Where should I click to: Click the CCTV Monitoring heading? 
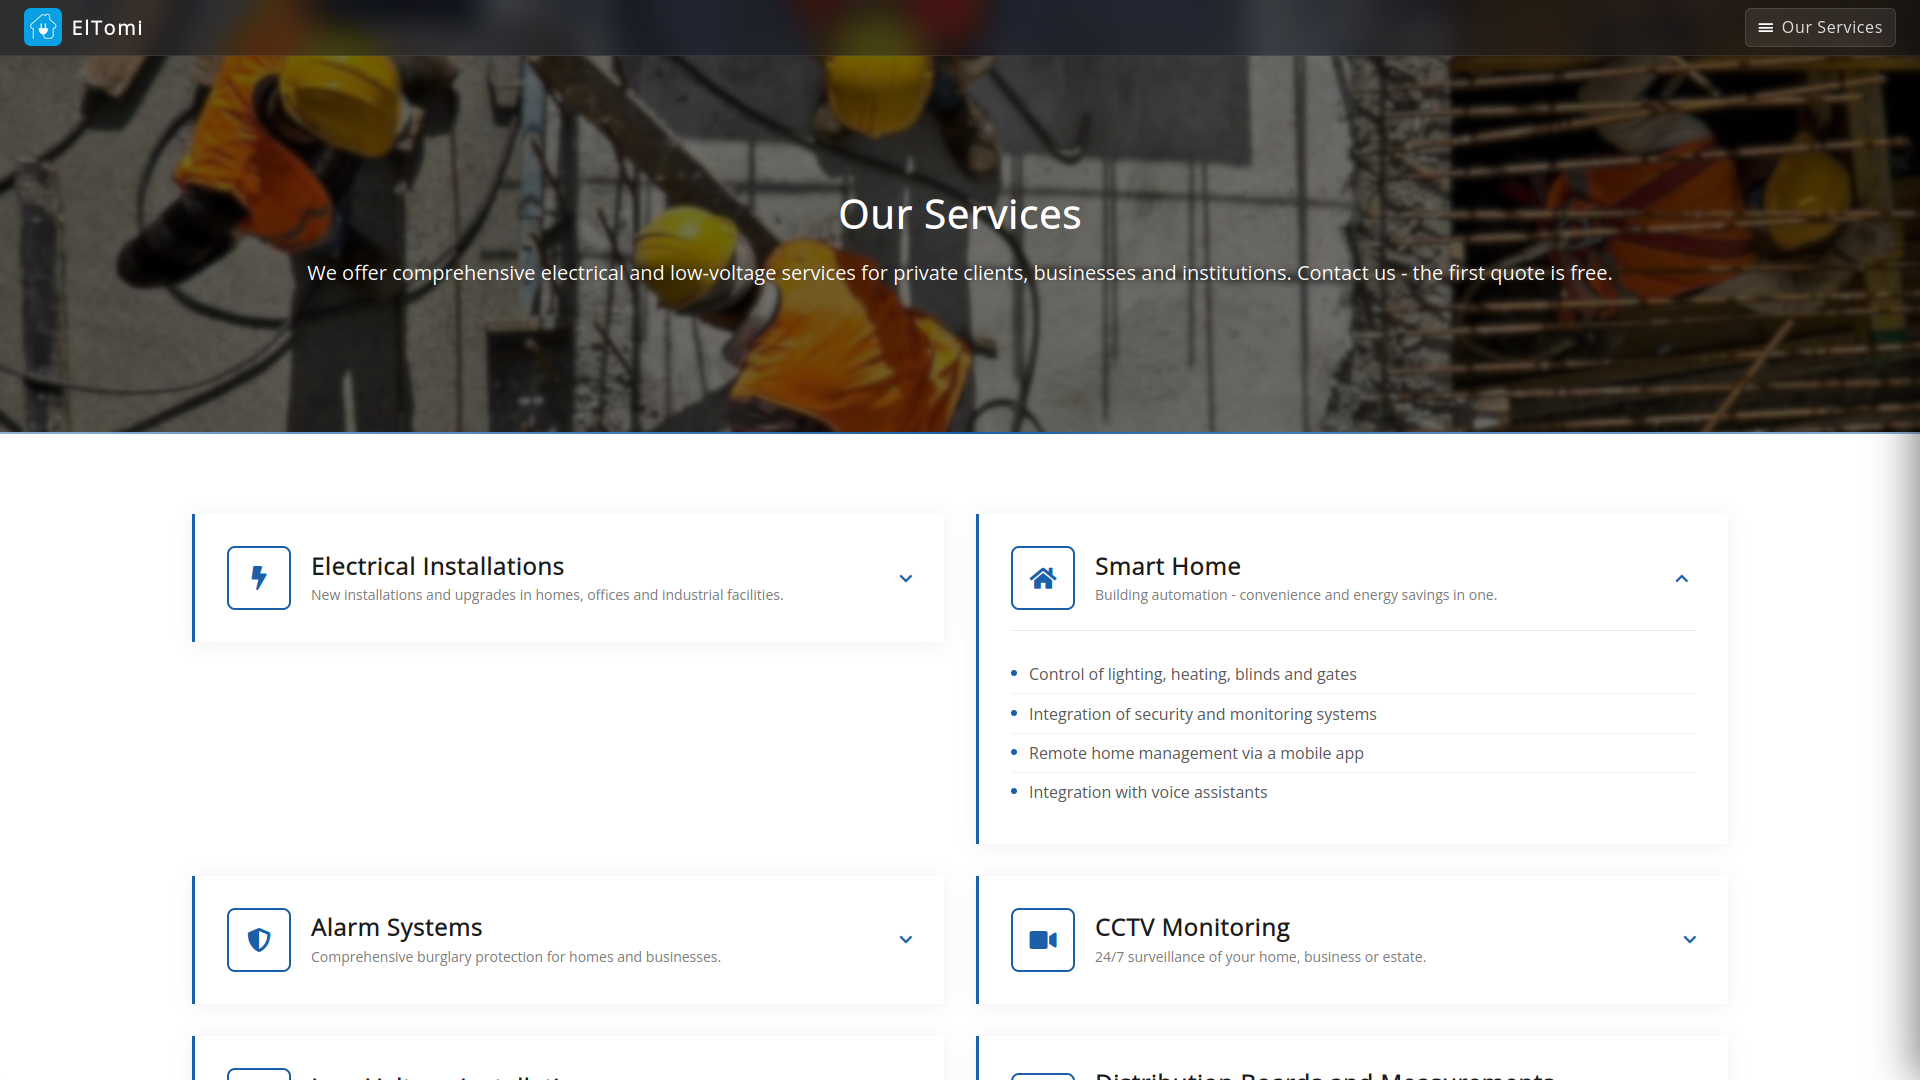(1192, 927)
